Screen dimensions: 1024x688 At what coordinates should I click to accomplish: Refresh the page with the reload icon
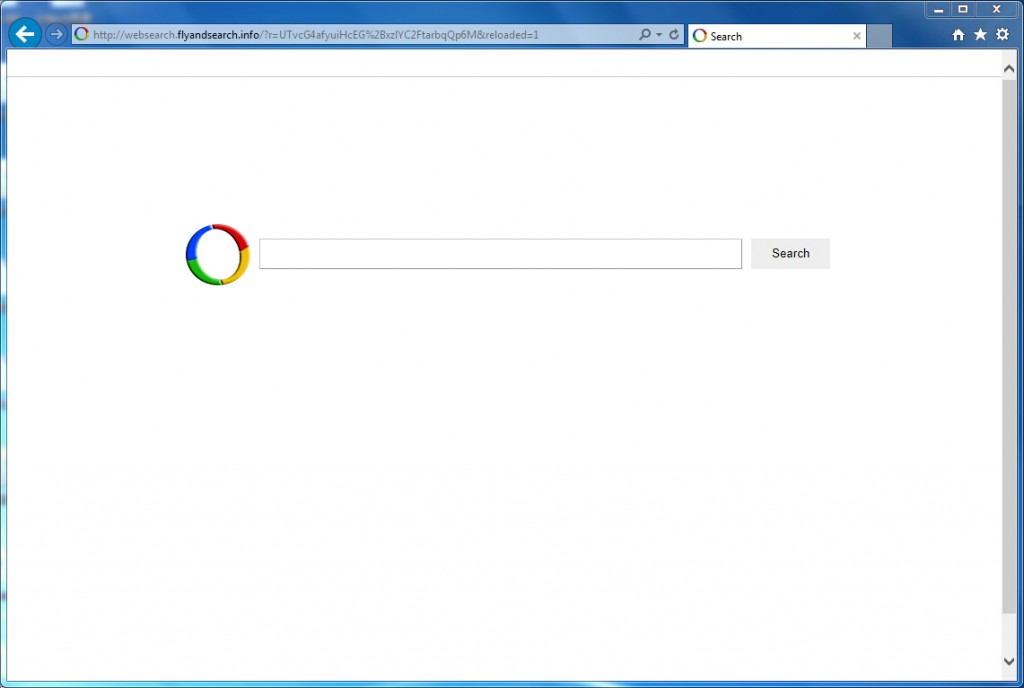(x=674, y=34)
